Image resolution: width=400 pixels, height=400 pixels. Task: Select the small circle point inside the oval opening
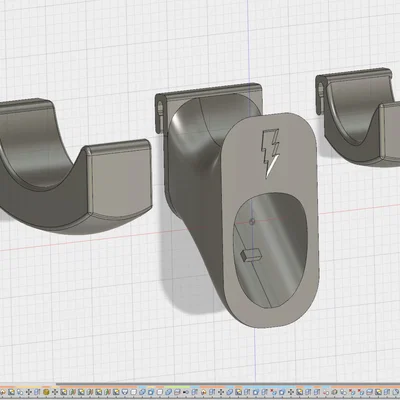[252, 221]
